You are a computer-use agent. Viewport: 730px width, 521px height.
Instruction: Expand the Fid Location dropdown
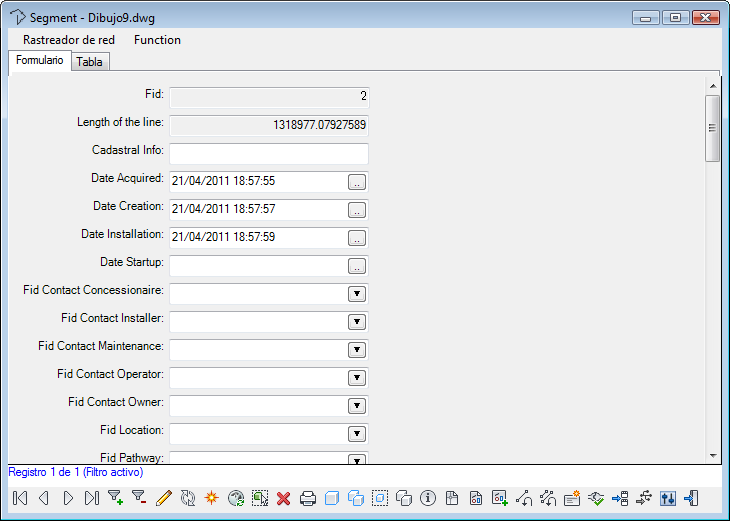(x=357, y=433)
